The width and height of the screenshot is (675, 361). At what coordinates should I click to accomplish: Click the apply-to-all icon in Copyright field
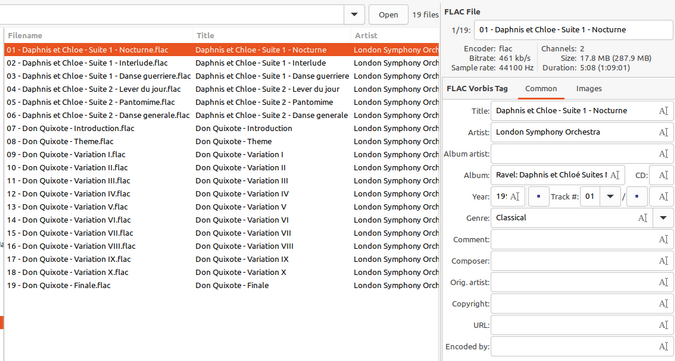coord(663,304)
